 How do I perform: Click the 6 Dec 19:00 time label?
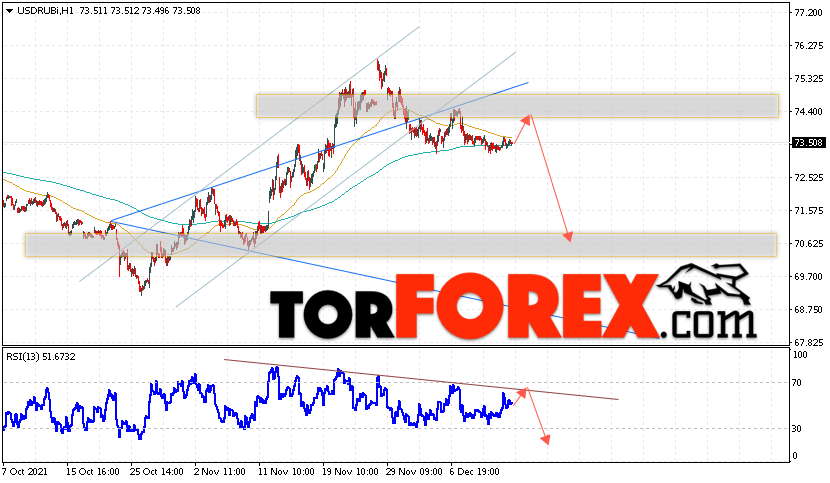[474, 471]
